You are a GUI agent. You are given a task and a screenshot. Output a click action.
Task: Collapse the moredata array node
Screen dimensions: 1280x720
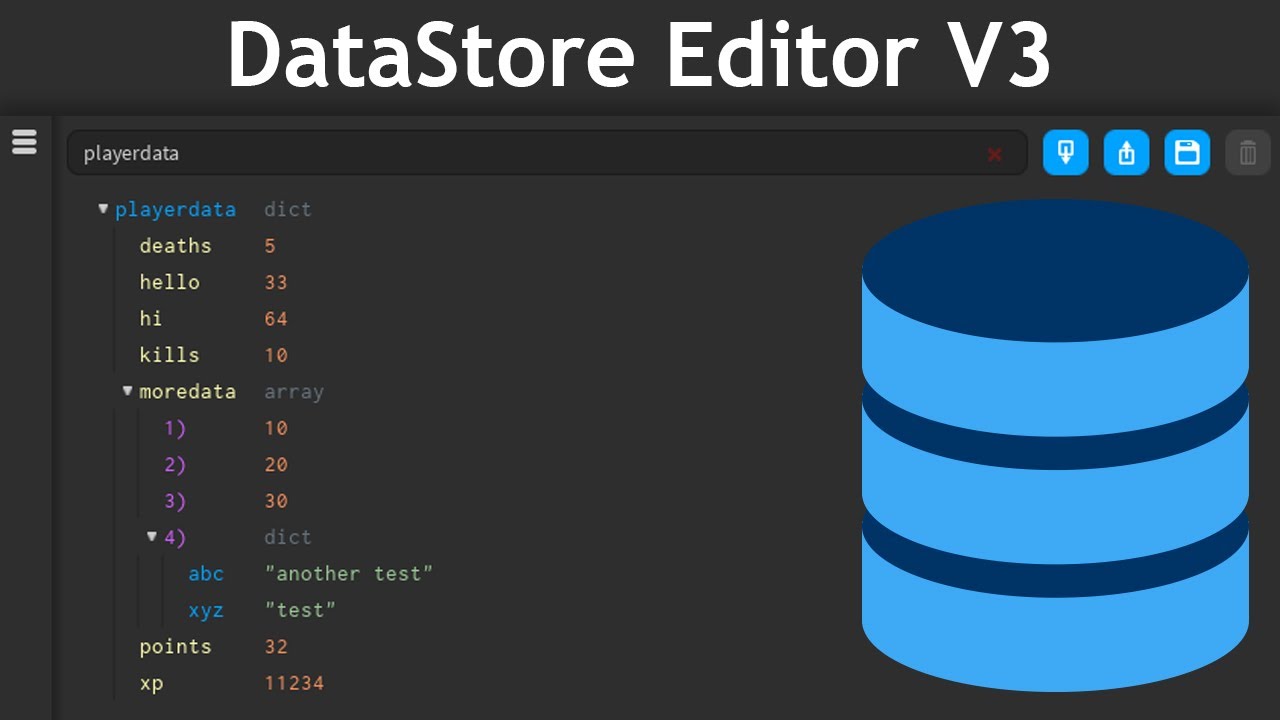tap(127, 391)
